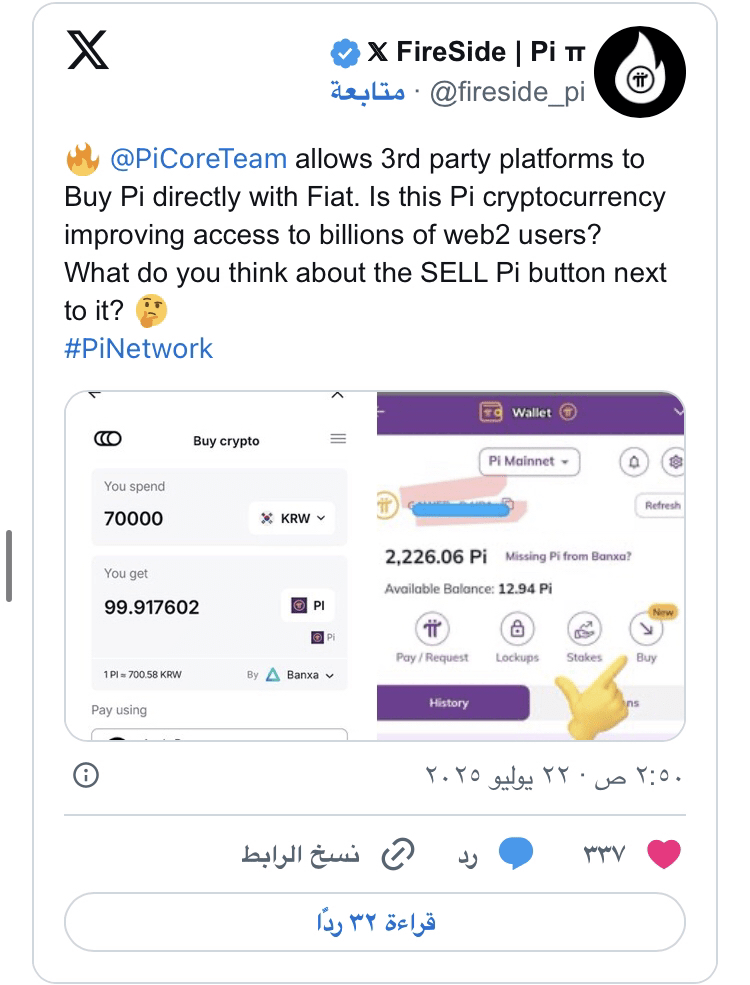The height and width of the screenshot is (985, 750).
Task: Click the follow link beside @fireside_pi
Action: [x=367, y=92]
